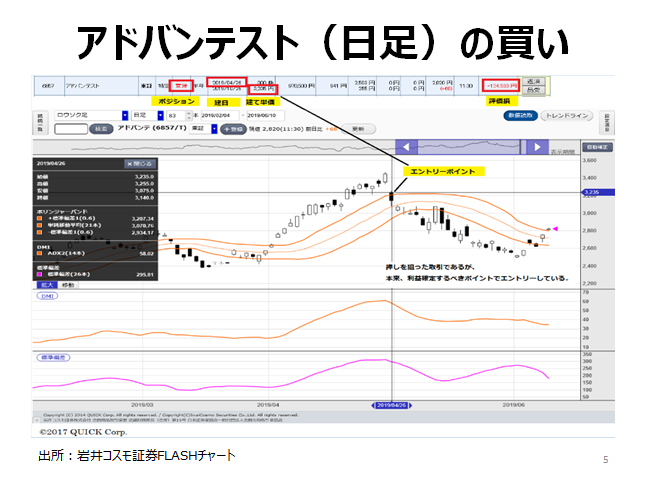Viewport: 645px width, 483px height.
Task: Select the 数値読取 value-reading mode button
Action: [520, 116]
